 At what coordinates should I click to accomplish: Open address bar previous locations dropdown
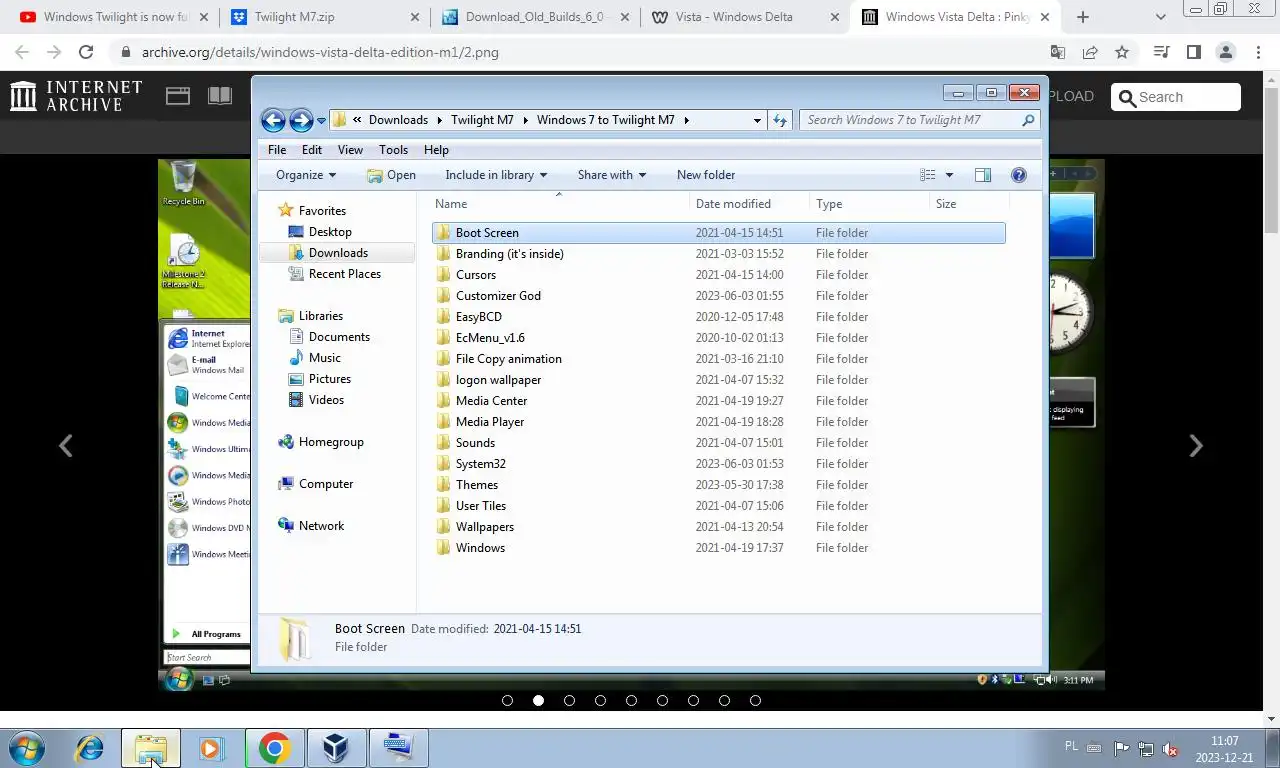(x=757, y=120)
